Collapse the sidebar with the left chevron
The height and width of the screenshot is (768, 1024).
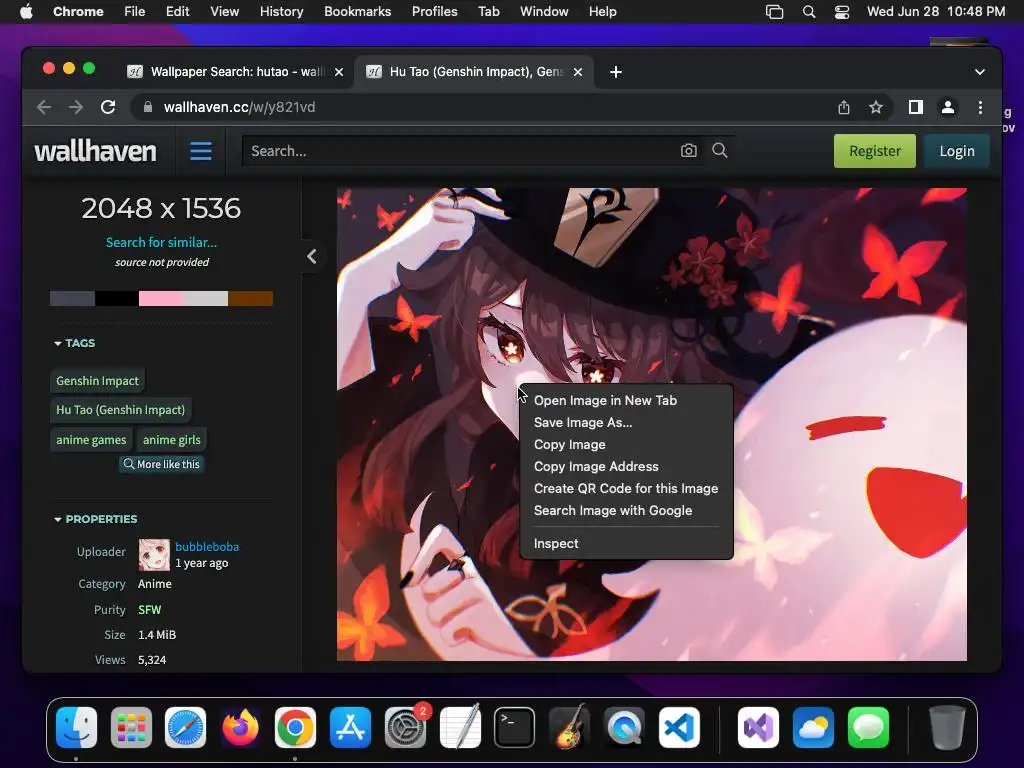point(312,256)
